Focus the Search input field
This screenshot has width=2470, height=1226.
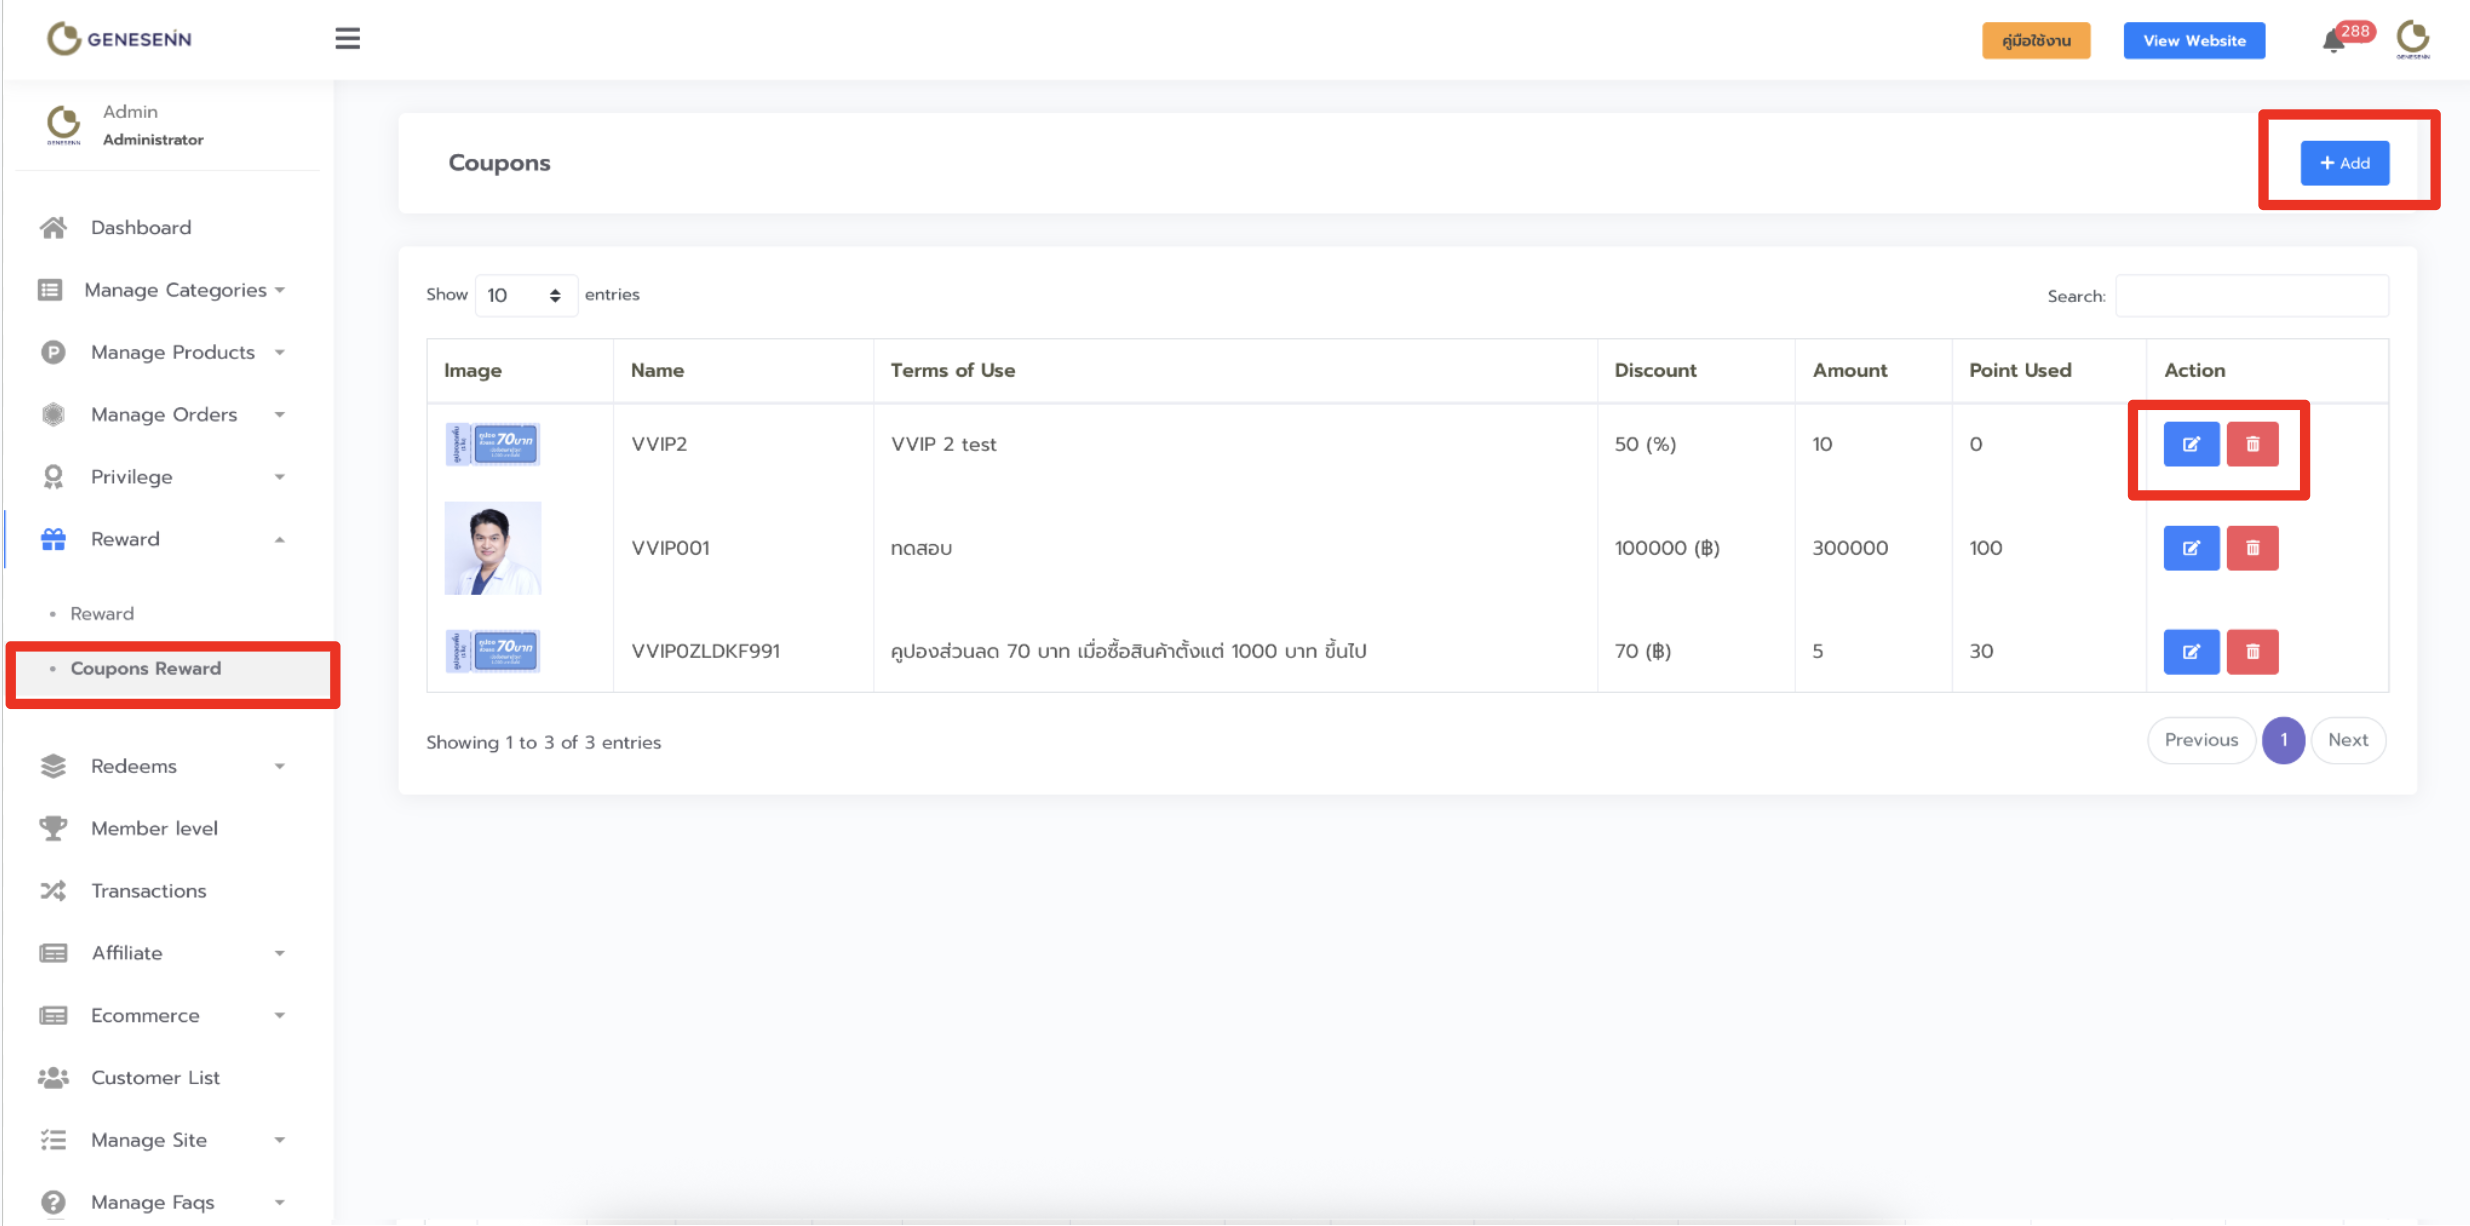(2251, 296)
